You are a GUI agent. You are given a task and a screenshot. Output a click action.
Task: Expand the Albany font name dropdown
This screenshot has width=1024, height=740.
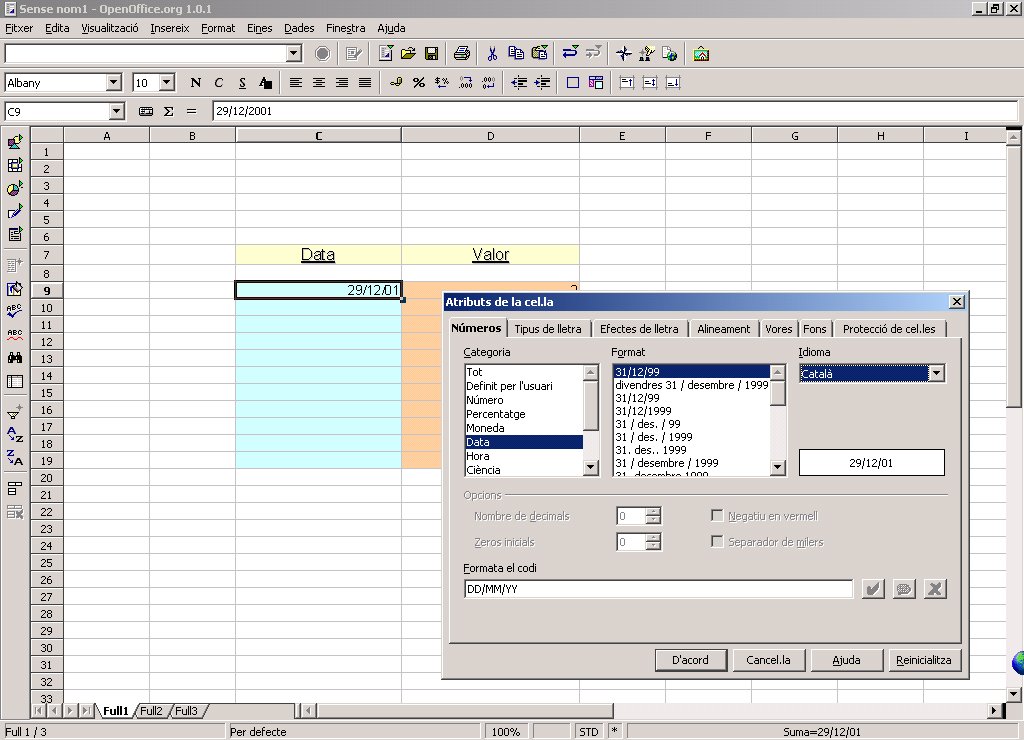pos(113,83)
